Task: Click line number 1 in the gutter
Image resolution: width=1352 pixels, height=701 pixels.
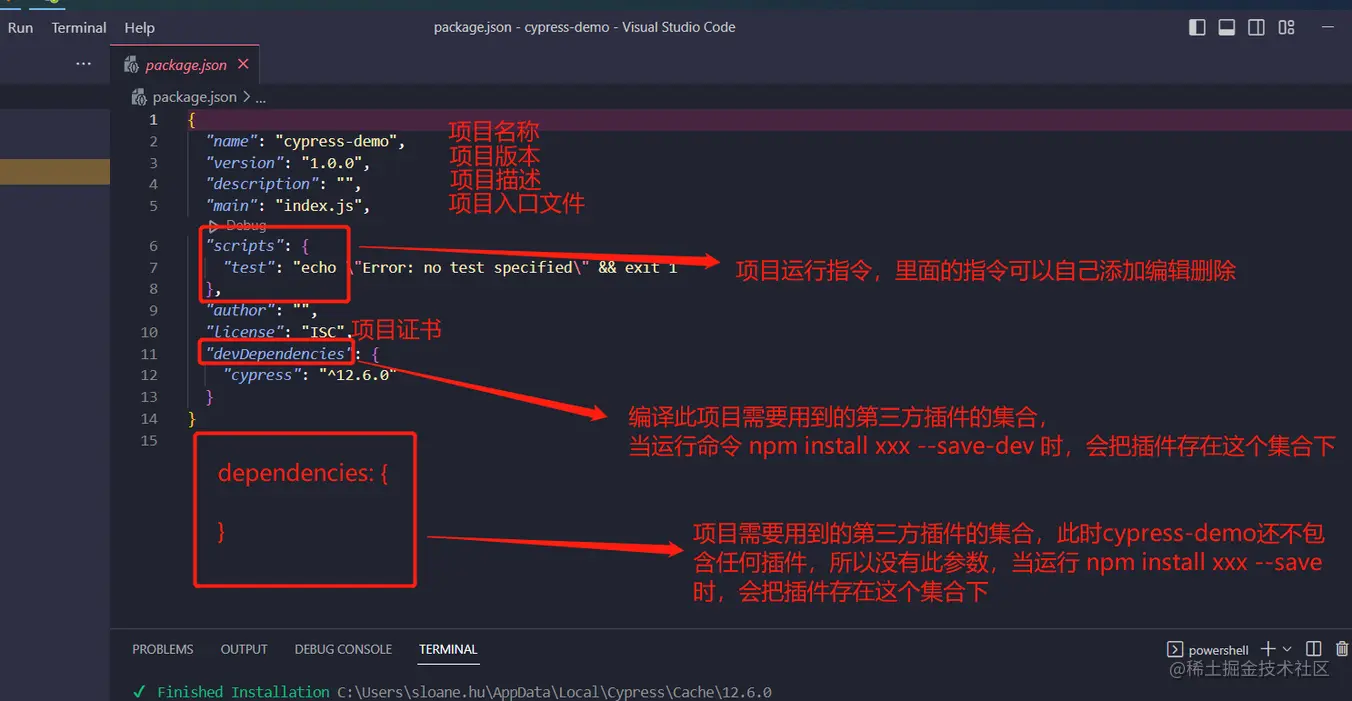Action: pyautogui.click(x=153, y=119)
